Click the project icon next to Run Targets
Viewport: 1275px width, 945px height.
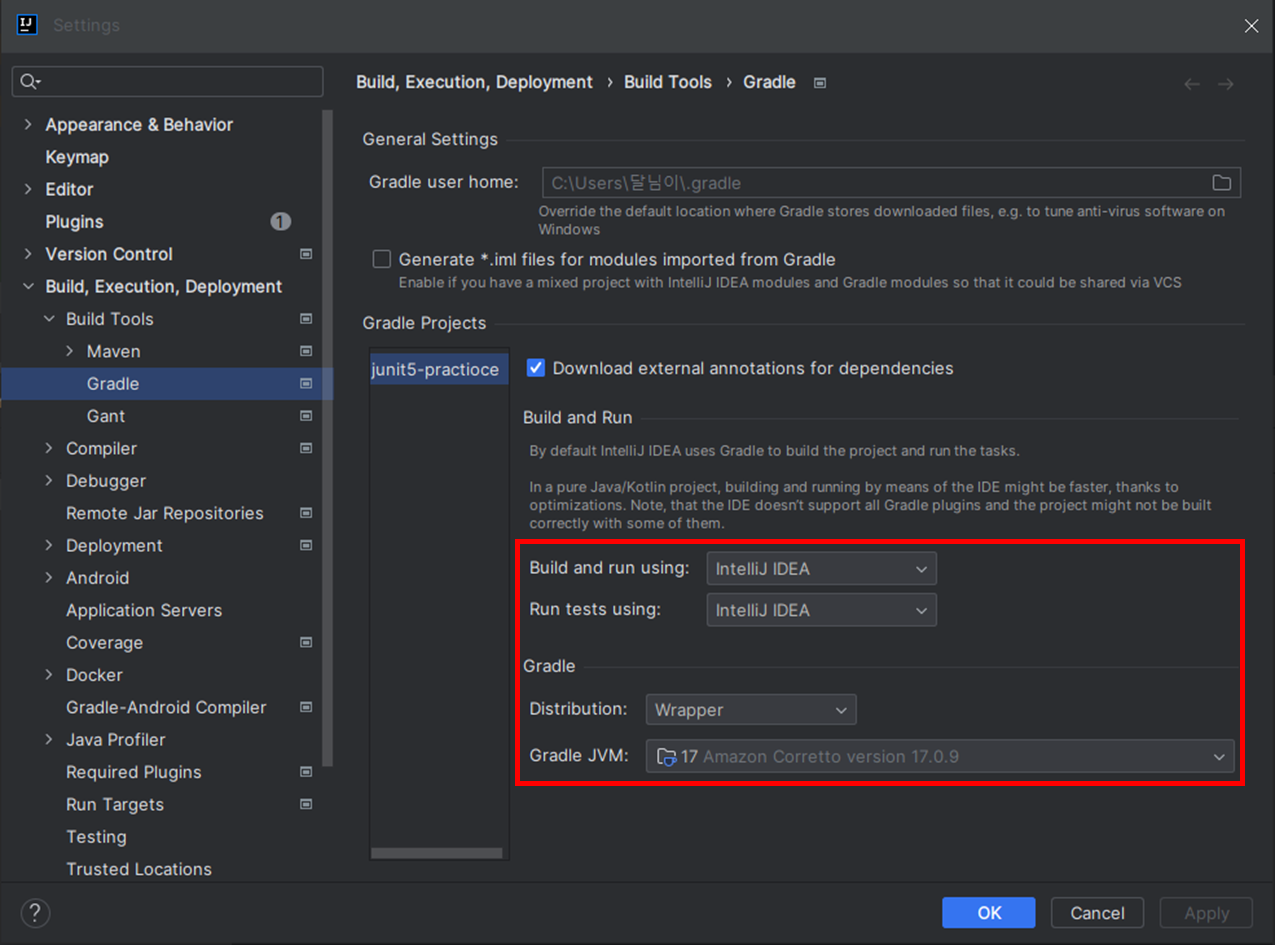pos(306,804)
